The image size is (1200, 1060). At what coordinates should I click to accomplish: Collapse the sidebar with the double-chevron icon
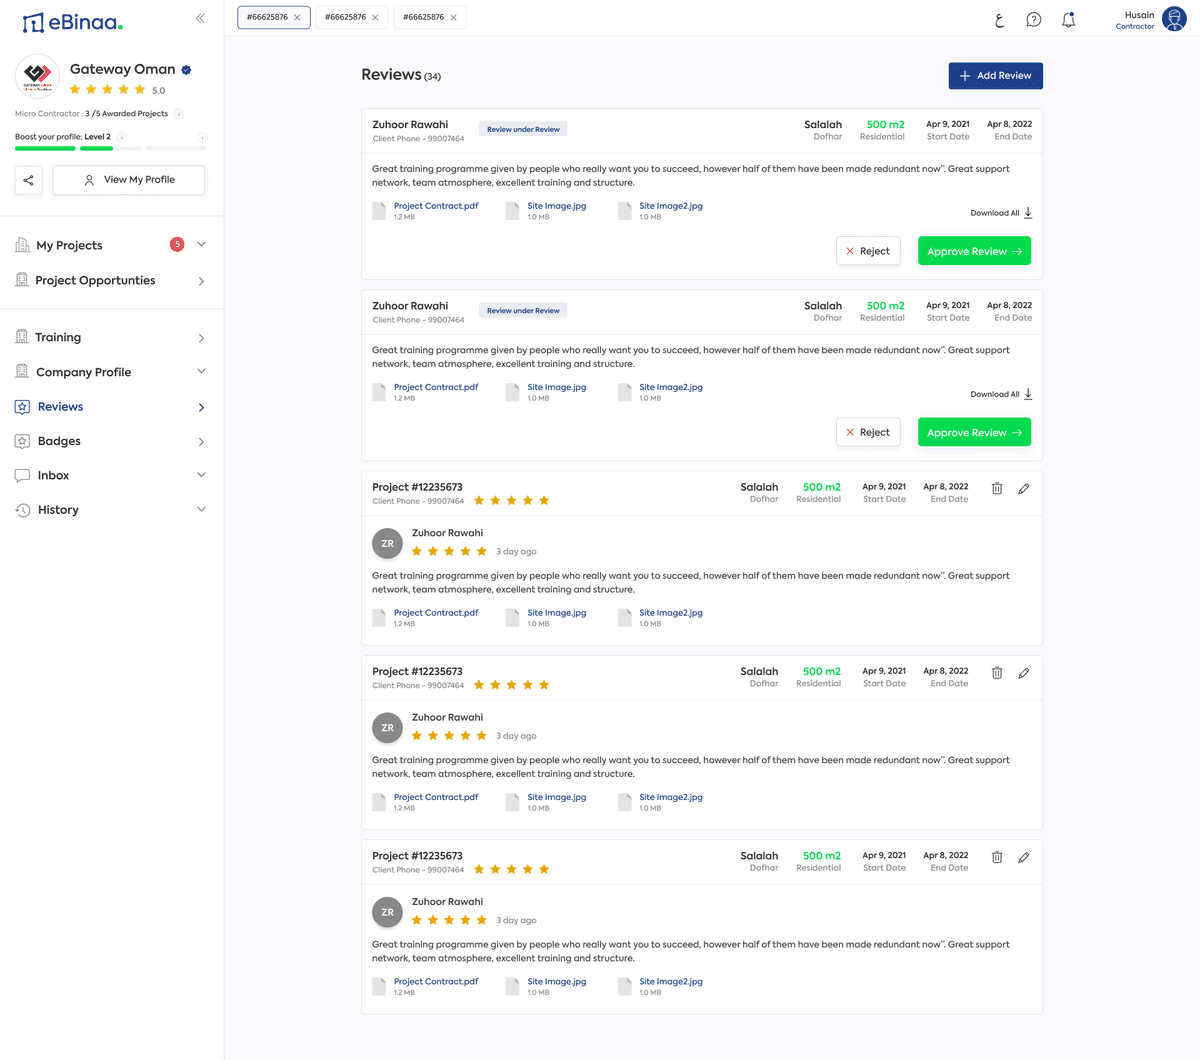pos(200,18)
